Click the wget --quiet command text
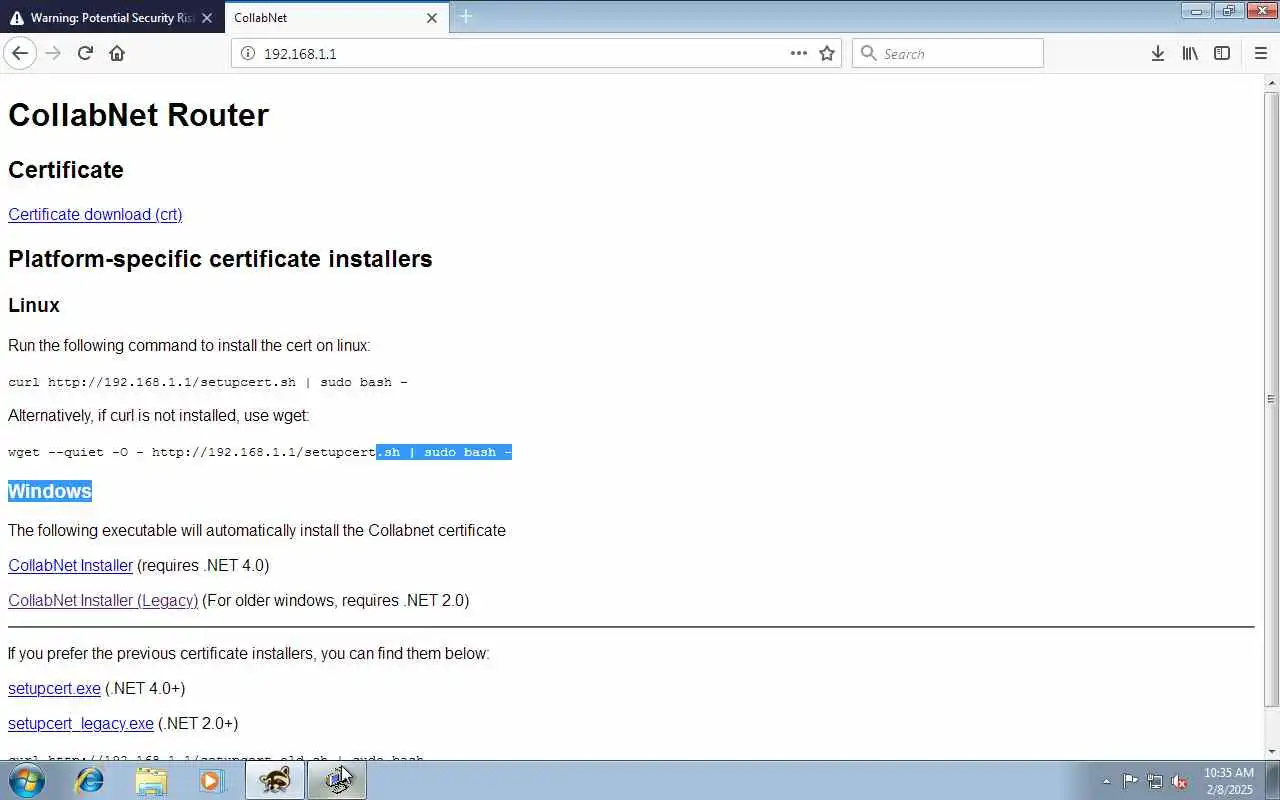 pos(260,452)
